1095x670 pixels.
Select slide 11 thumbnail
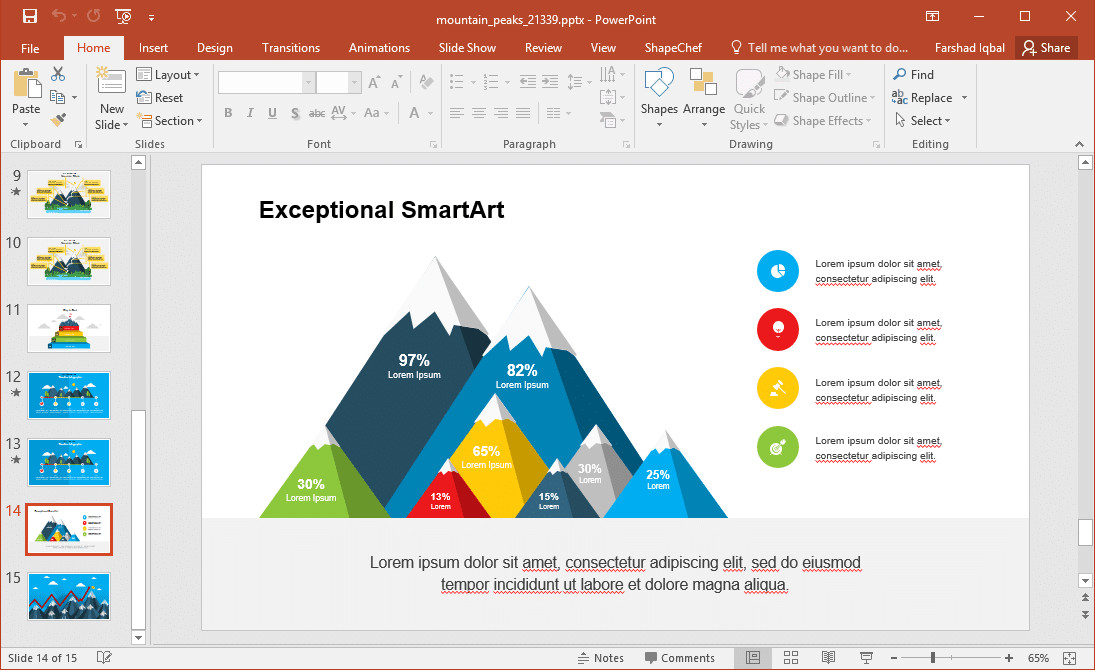pyautogui.click(x=68, y=328)
